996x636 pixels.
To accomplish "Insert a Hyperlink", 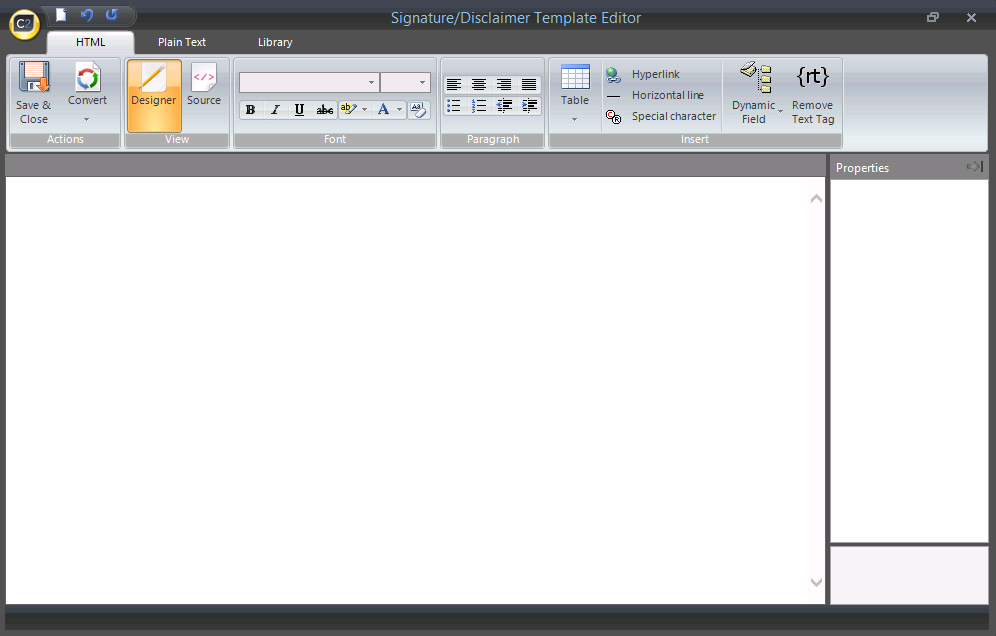I will [643, 74].
